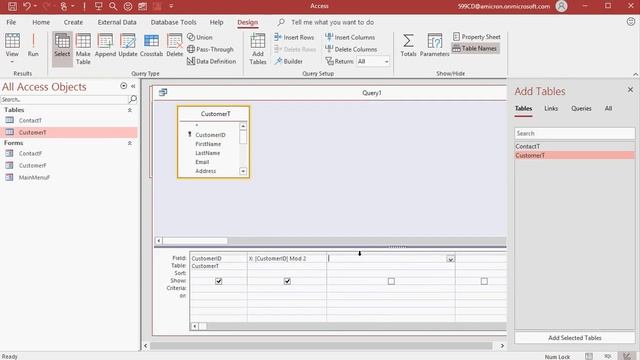Select the Union query option

200,37
